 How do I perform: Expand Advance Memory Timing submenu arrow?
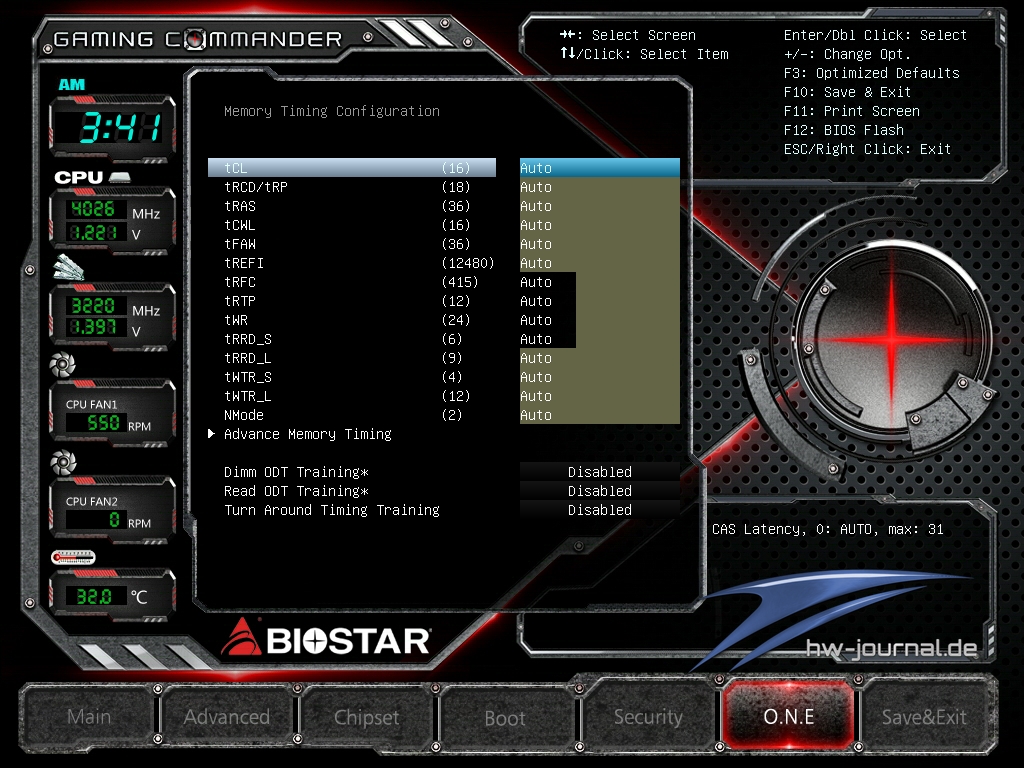coord(212,434)
